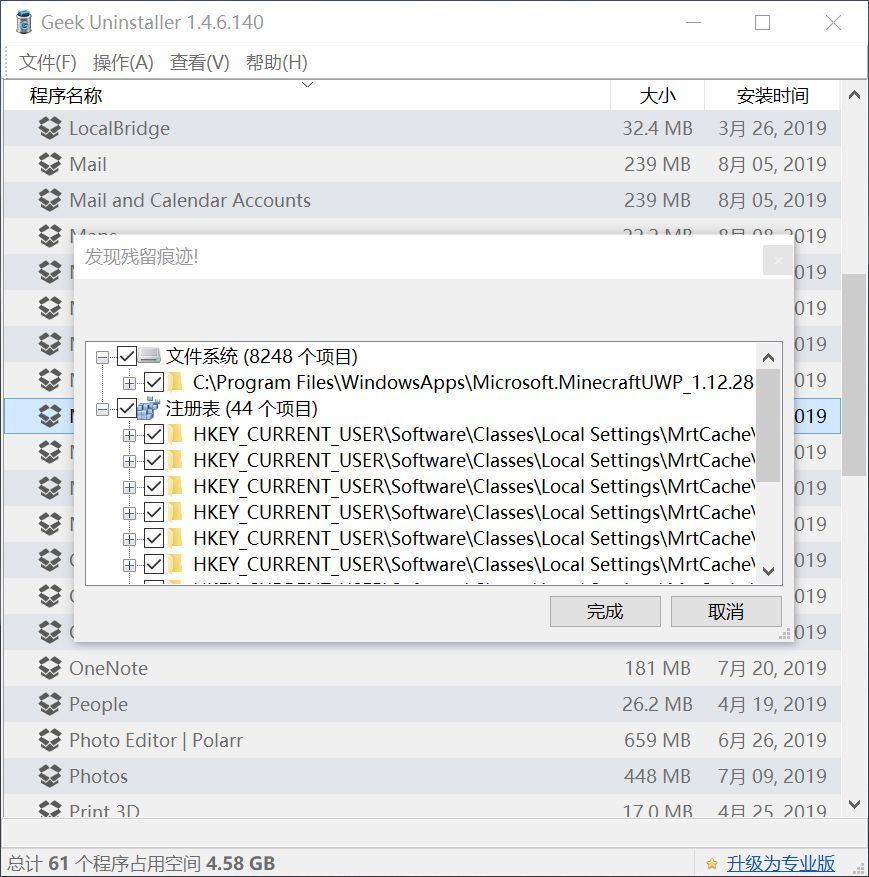Collapse the 文件系统 tree node
Screen dimensions: 869x877
(102, 357)
